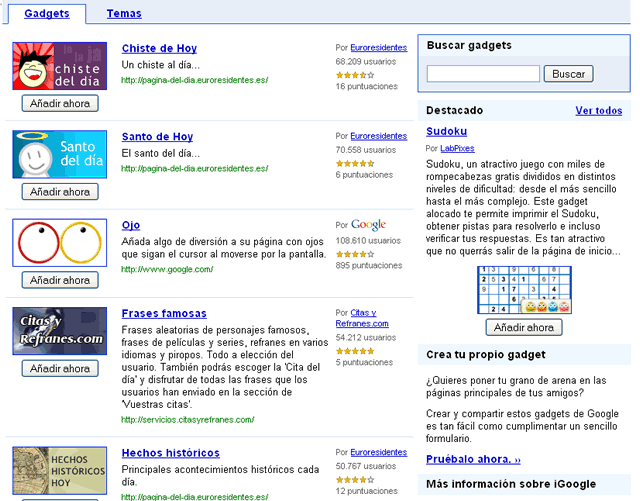Click the Buscar button
The image size is (640, 501).
(x=569, y=74)
